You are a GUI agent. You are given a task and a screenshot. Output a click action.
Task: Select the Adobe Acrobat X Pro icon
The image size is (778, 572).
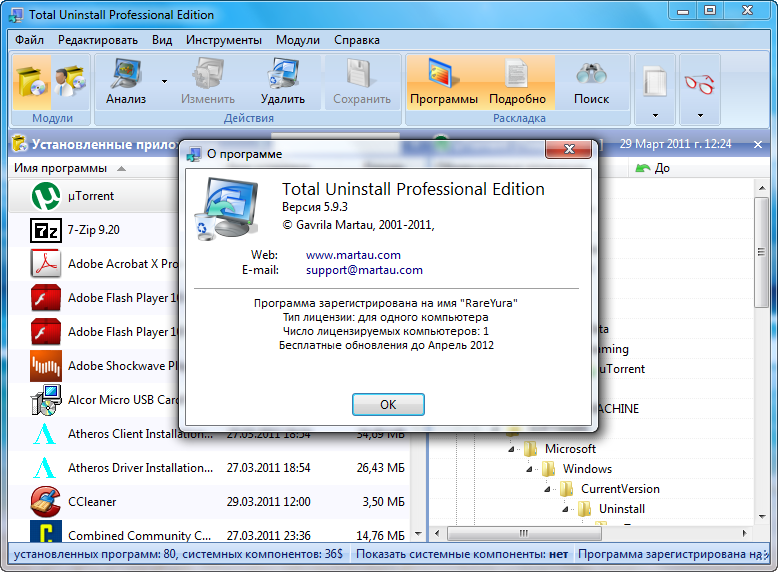click(x=46, y=263)
